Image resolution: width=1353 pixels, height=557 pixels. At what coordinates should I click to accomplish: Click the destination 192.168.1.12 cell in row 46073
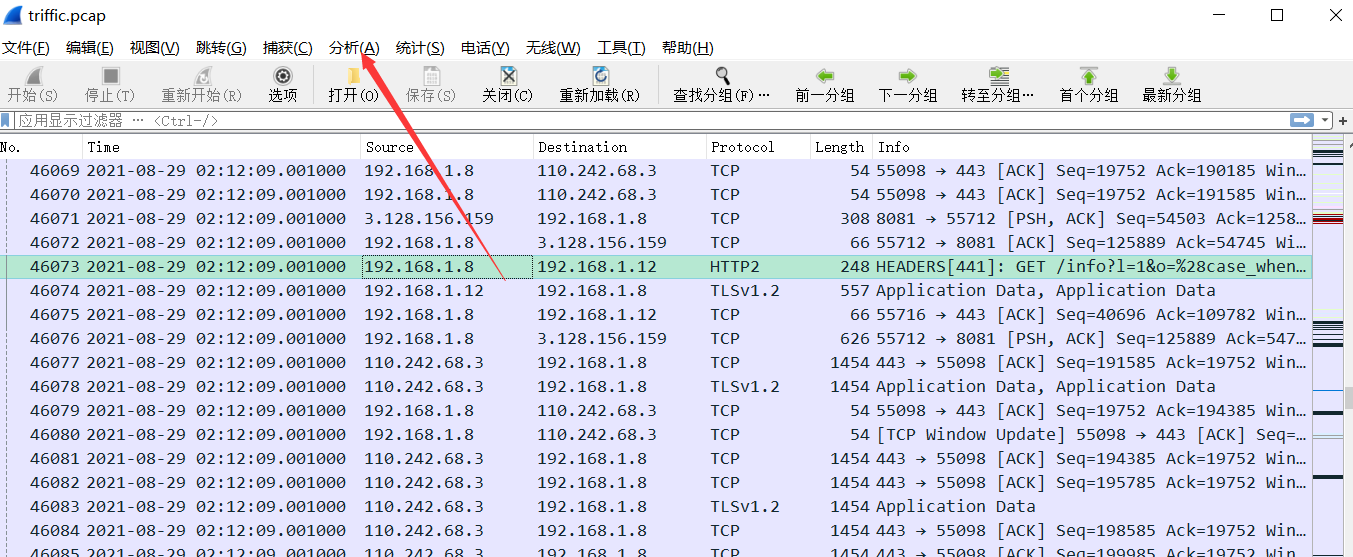(620, 267)
